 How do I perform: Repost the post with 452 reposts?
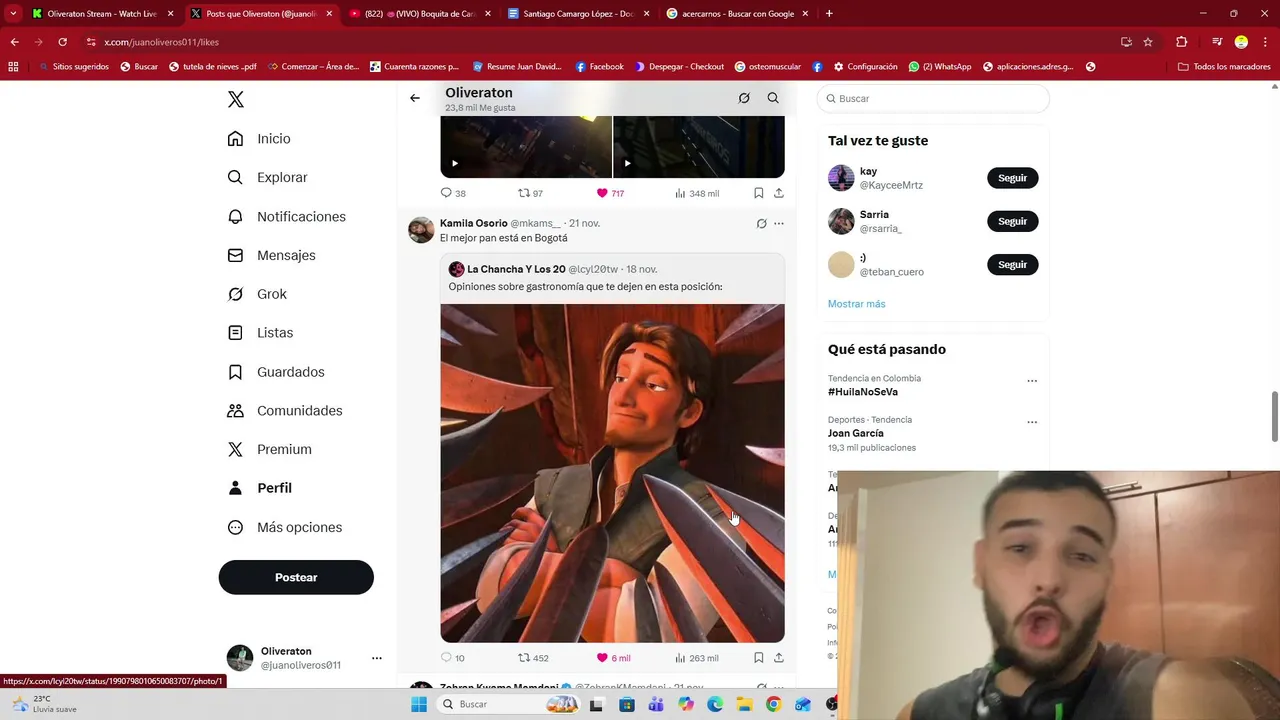[533, 658]
